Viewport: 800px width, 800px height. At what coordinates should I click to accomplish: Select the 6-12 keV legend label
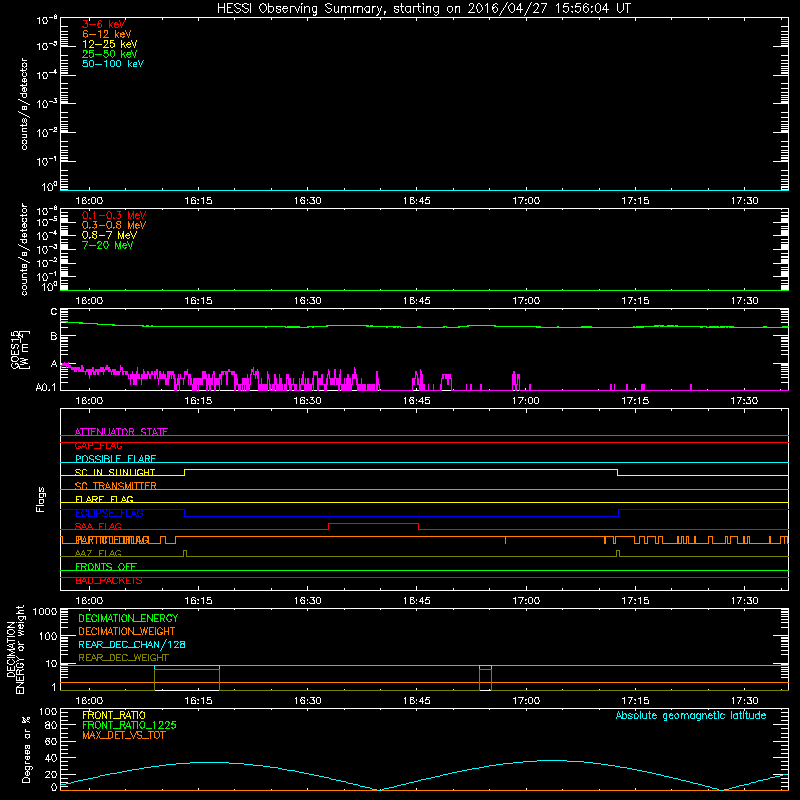107,34
